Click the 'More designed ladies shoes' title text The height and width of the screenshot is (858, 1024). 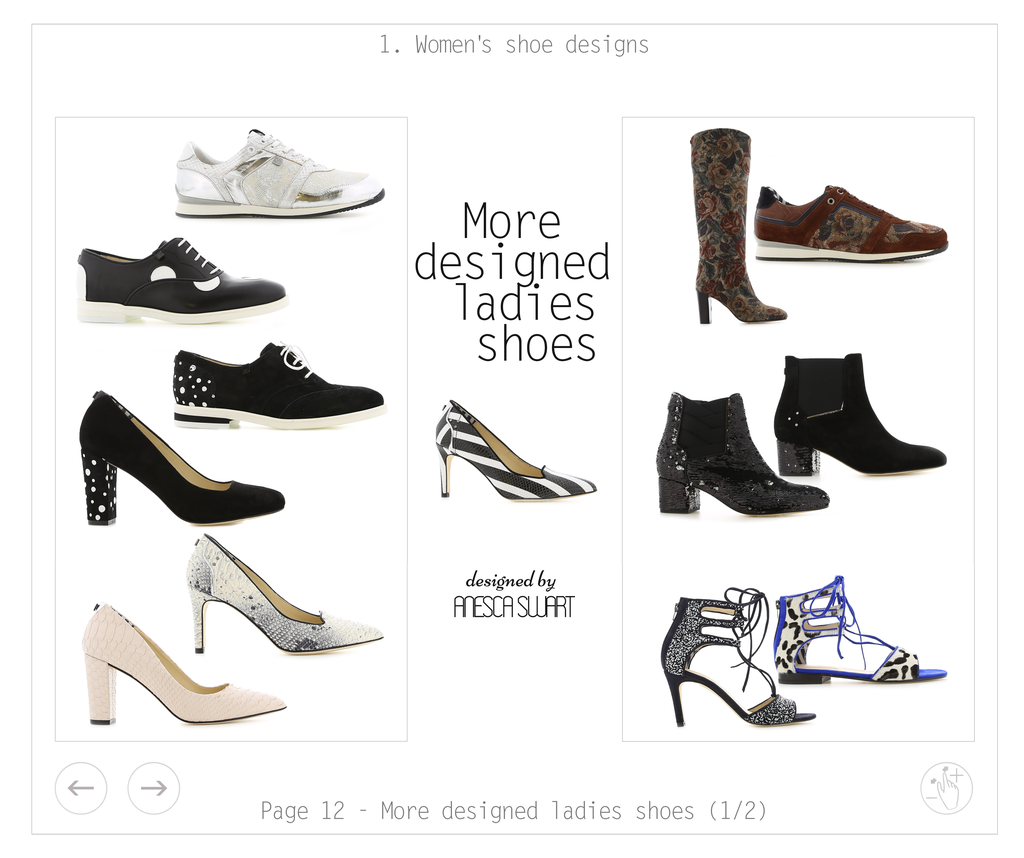click(513, 282)
